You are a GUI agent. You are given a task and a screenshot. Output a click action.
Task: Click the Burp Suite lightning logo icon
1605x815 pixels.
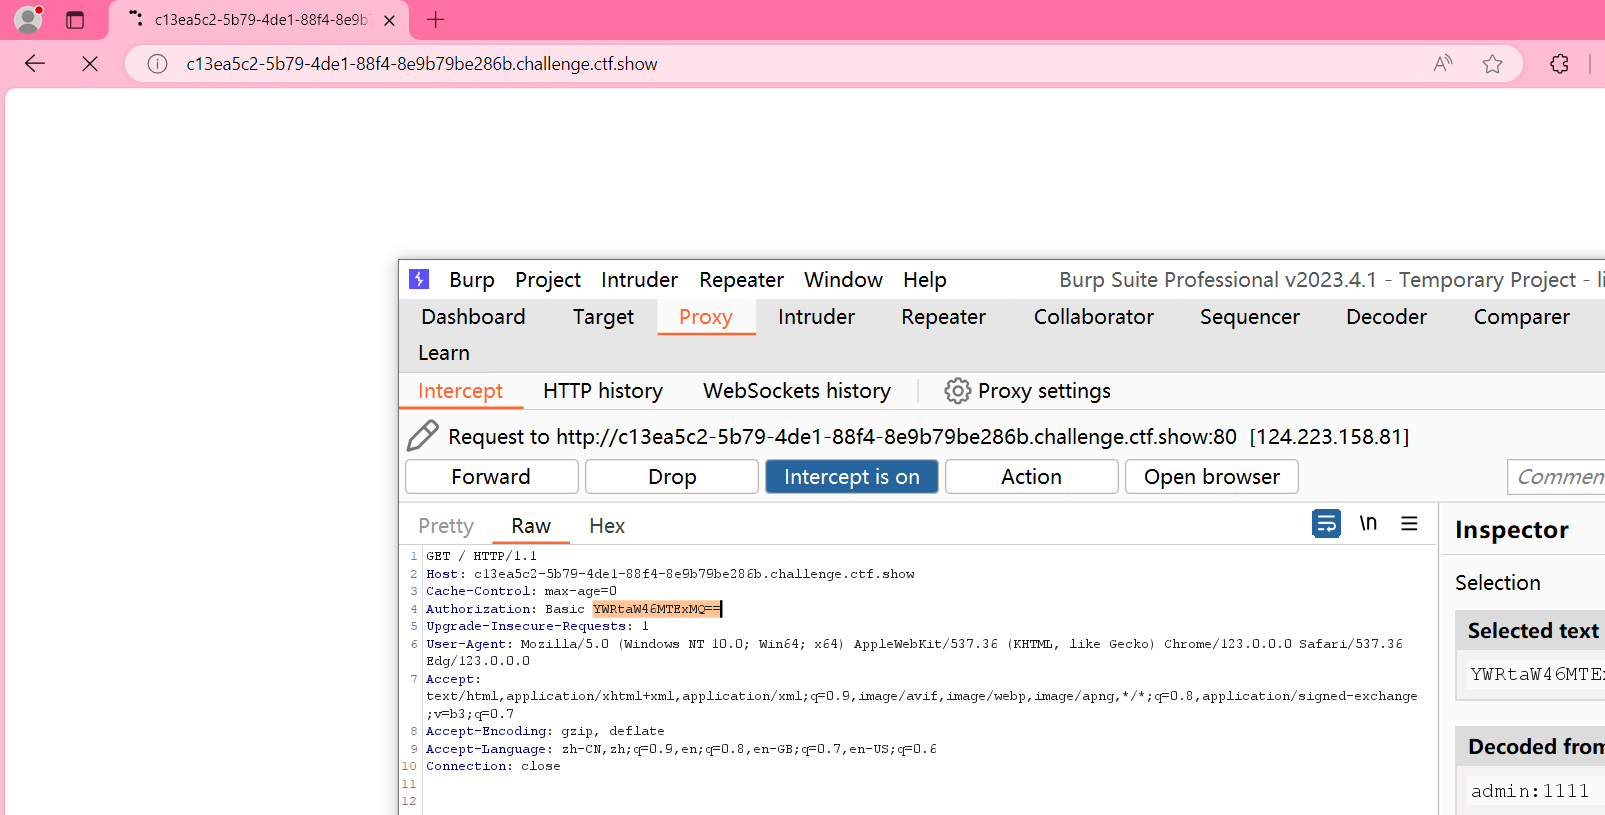419,279
